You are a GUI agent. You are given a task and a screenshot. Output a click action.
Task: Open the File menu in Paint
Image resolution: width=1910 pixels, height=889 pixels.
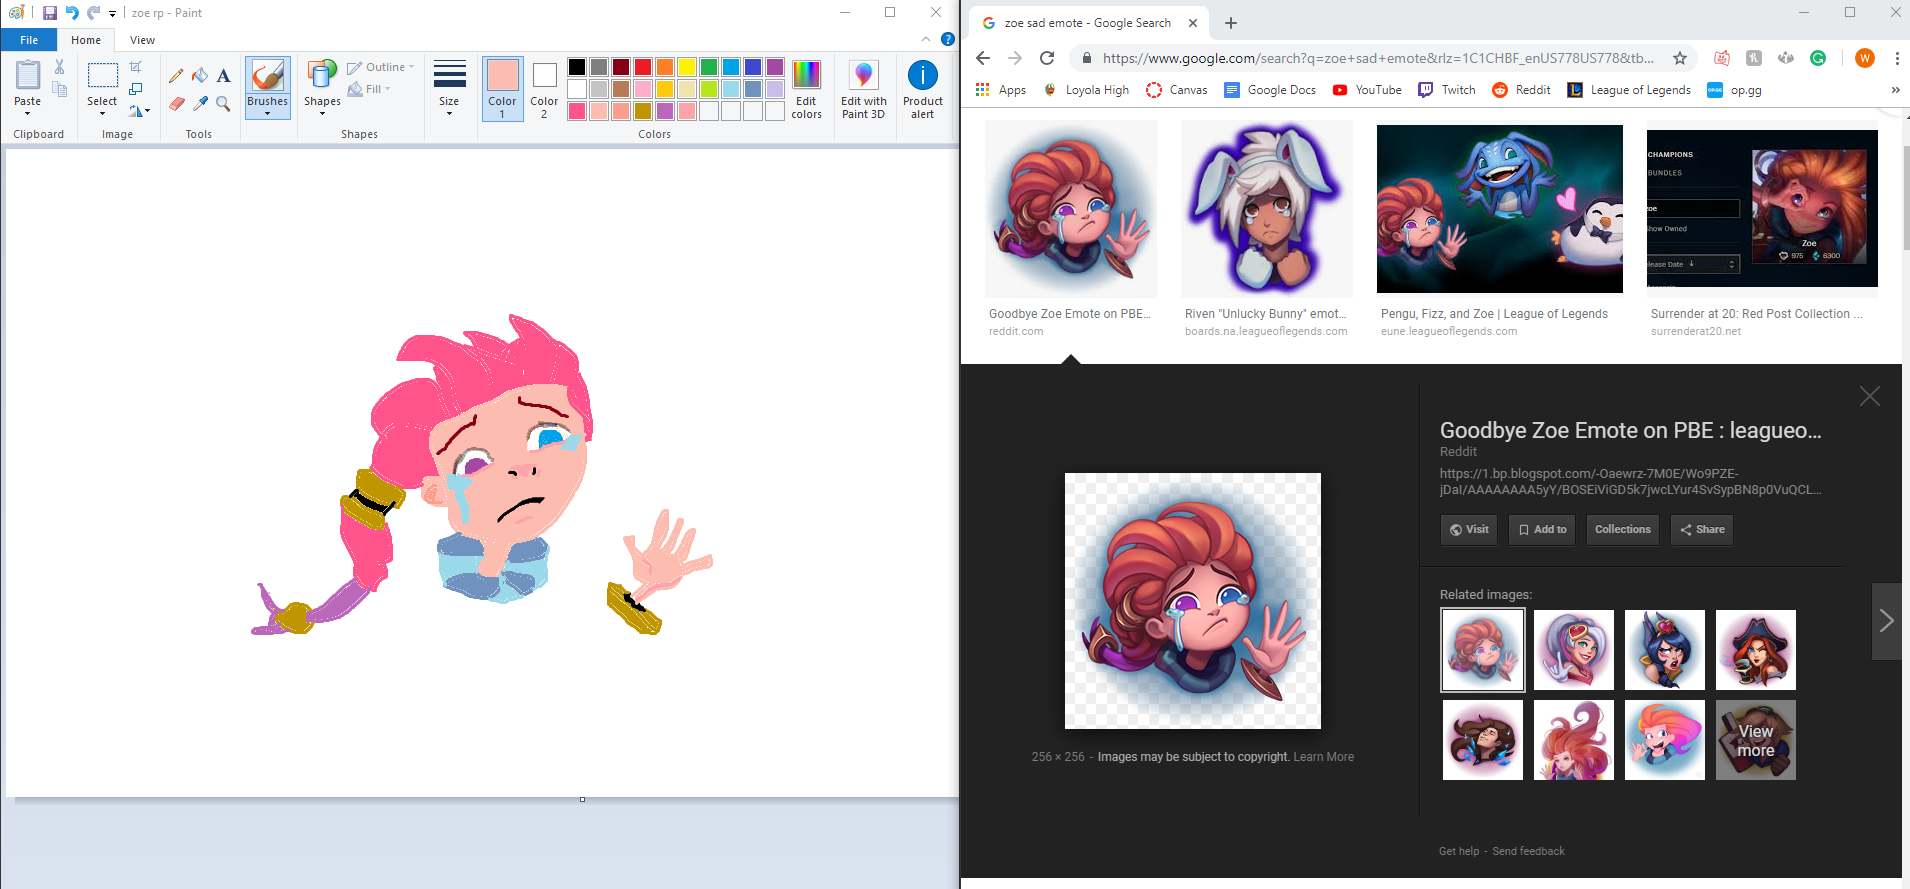(x=29, y=40)
